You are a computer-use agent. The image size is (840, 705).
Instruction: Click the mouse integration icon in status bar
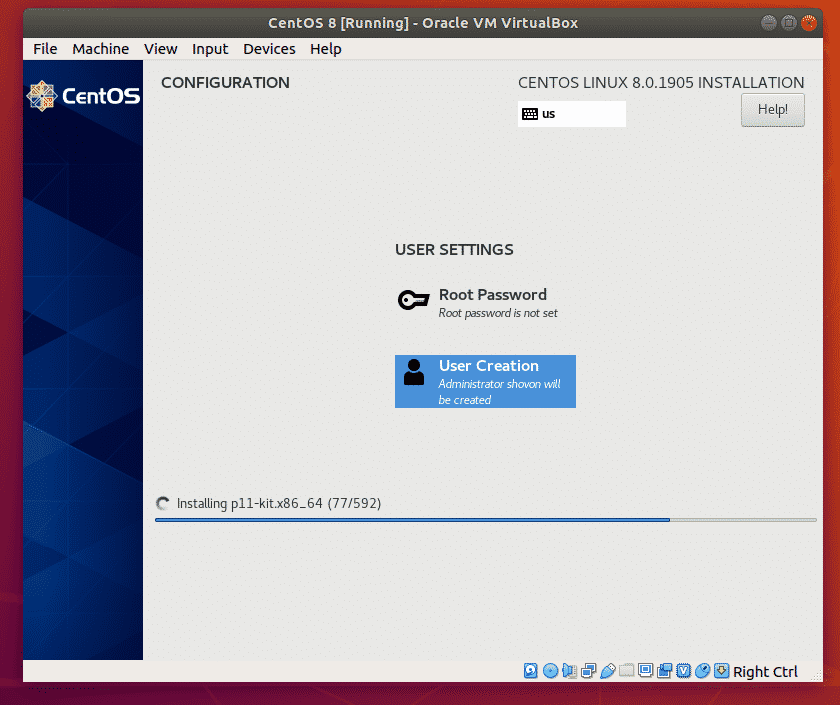click(702, 671)
